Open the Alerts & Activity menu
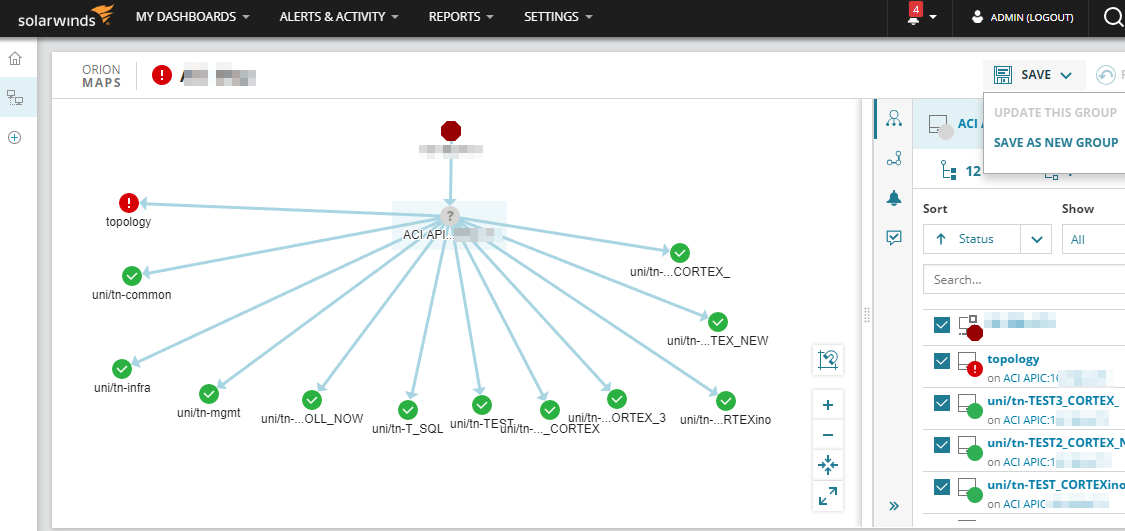This screenshot has width=1125, height=531. (339, 17)
